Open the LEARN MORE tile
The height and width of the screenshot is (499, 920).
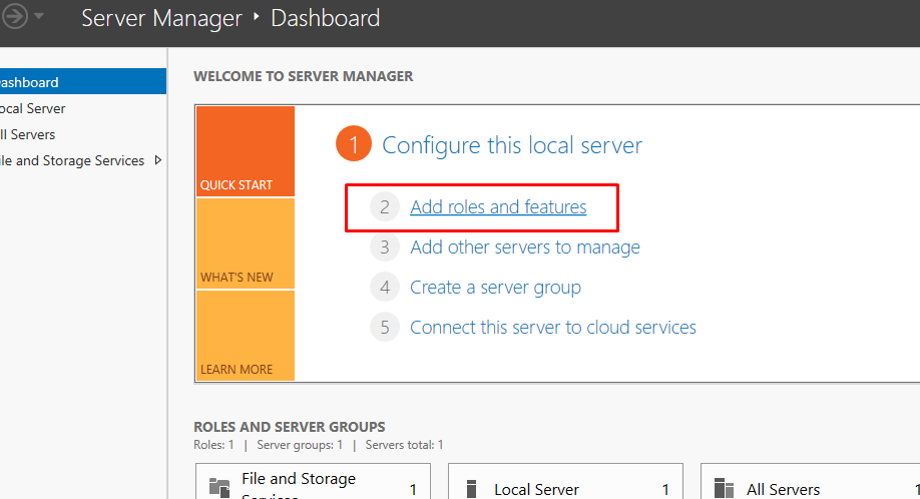coord(245,336)
